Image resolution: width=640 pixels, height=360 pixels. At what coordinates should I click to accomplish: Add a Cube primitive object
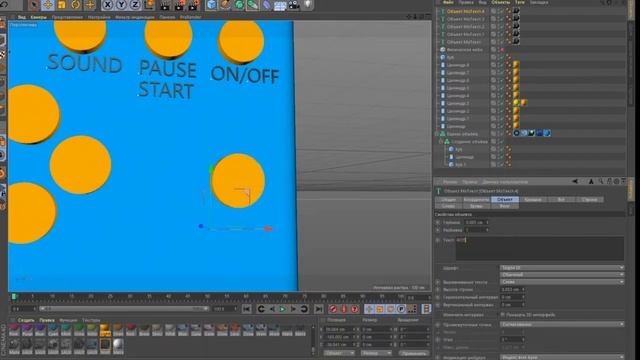pos(211,5)
